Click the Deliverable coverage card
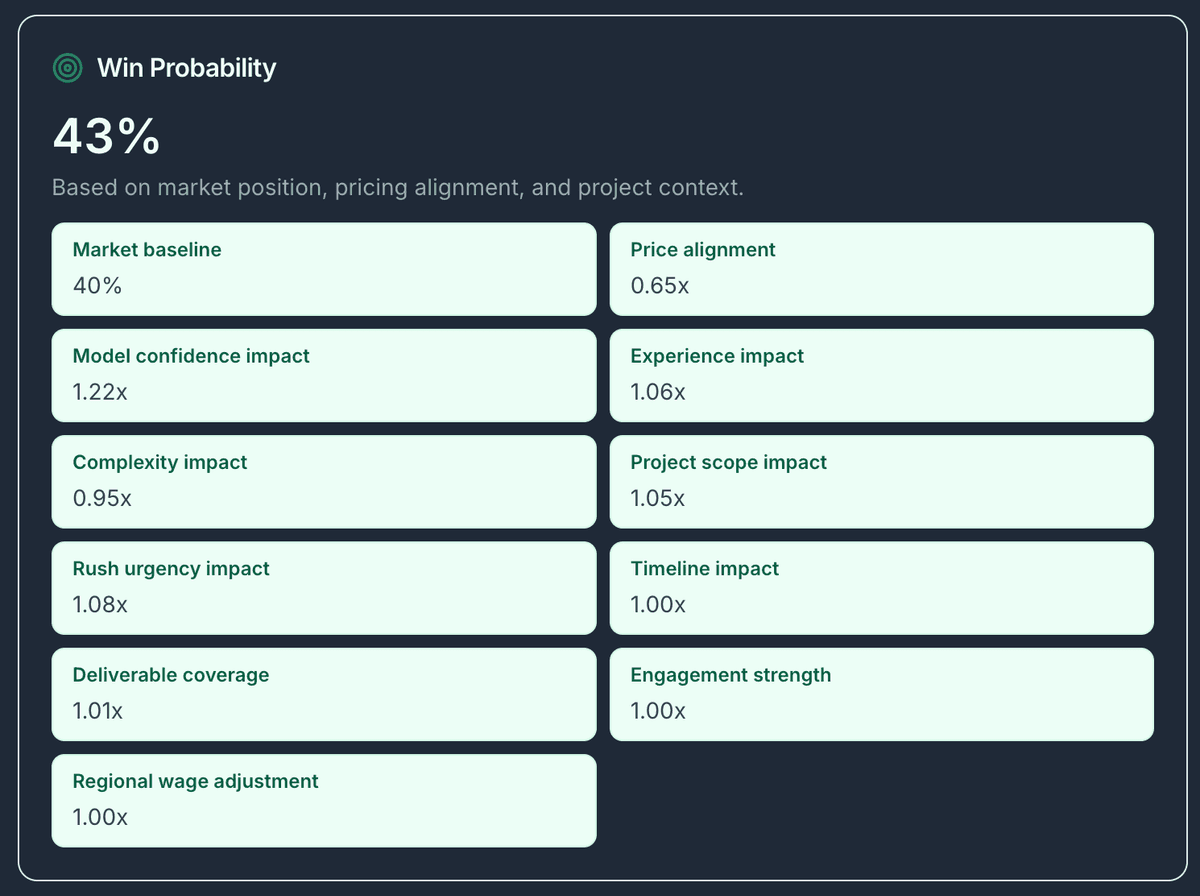 (323, 694)
